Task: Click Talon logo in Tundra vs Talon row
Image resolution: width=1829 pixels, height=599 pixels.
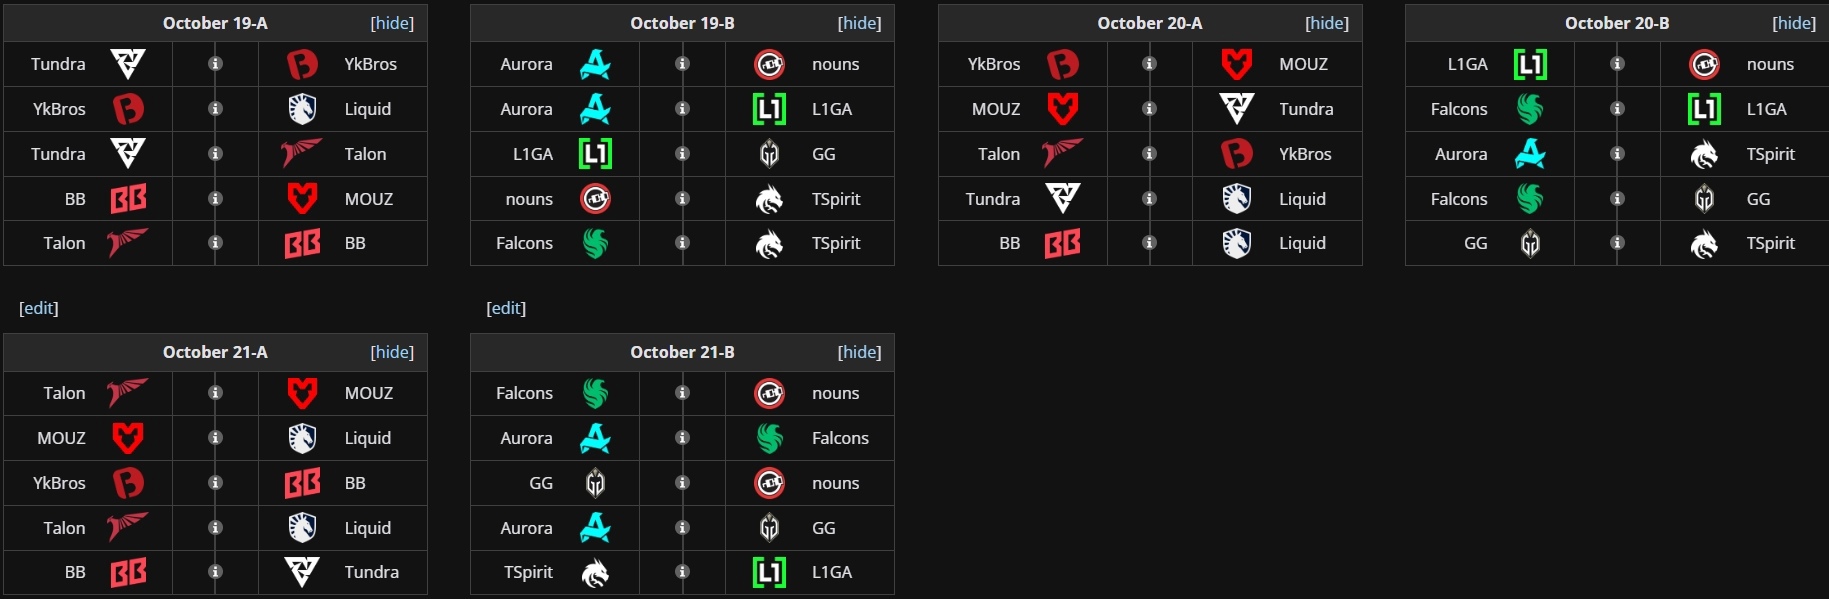Action: tap(301, 153)
